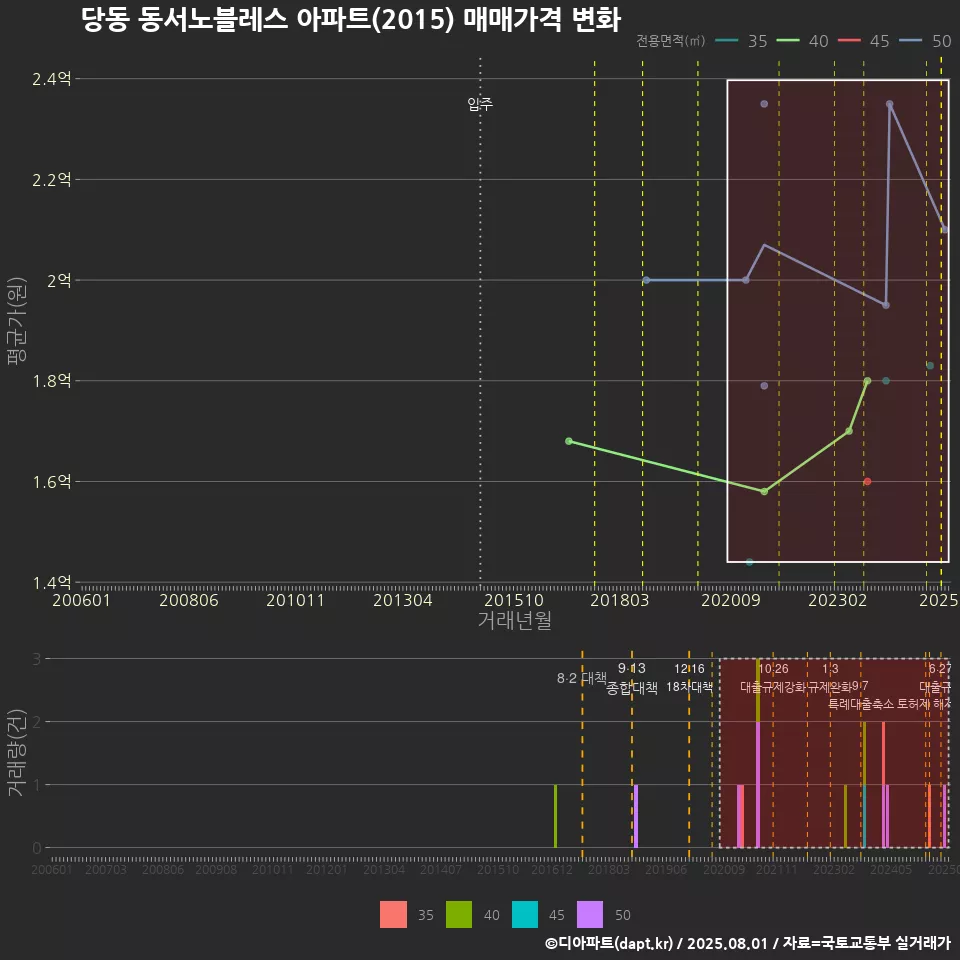Select the green 40㎡ point near 1.7억
Viewport: 960px width, 960px height.
click(849, 431)
